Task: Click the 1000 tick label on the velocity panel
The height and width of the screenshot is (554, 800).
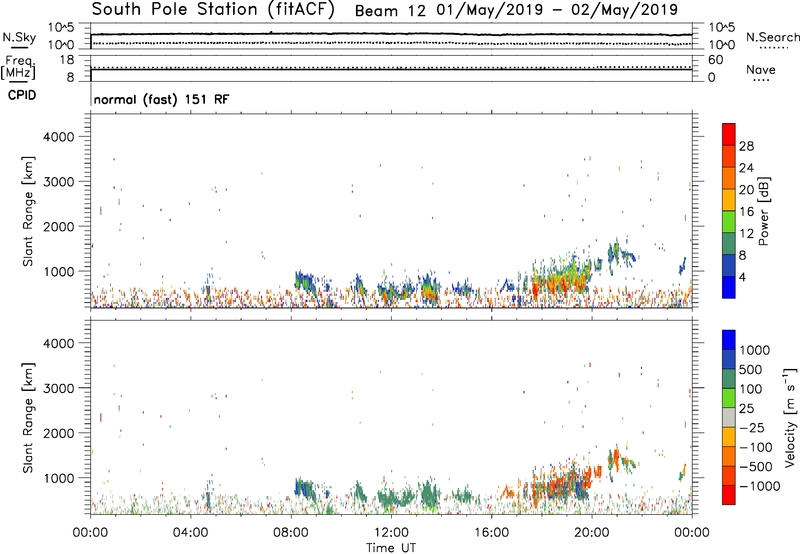Action: point(58,478)
